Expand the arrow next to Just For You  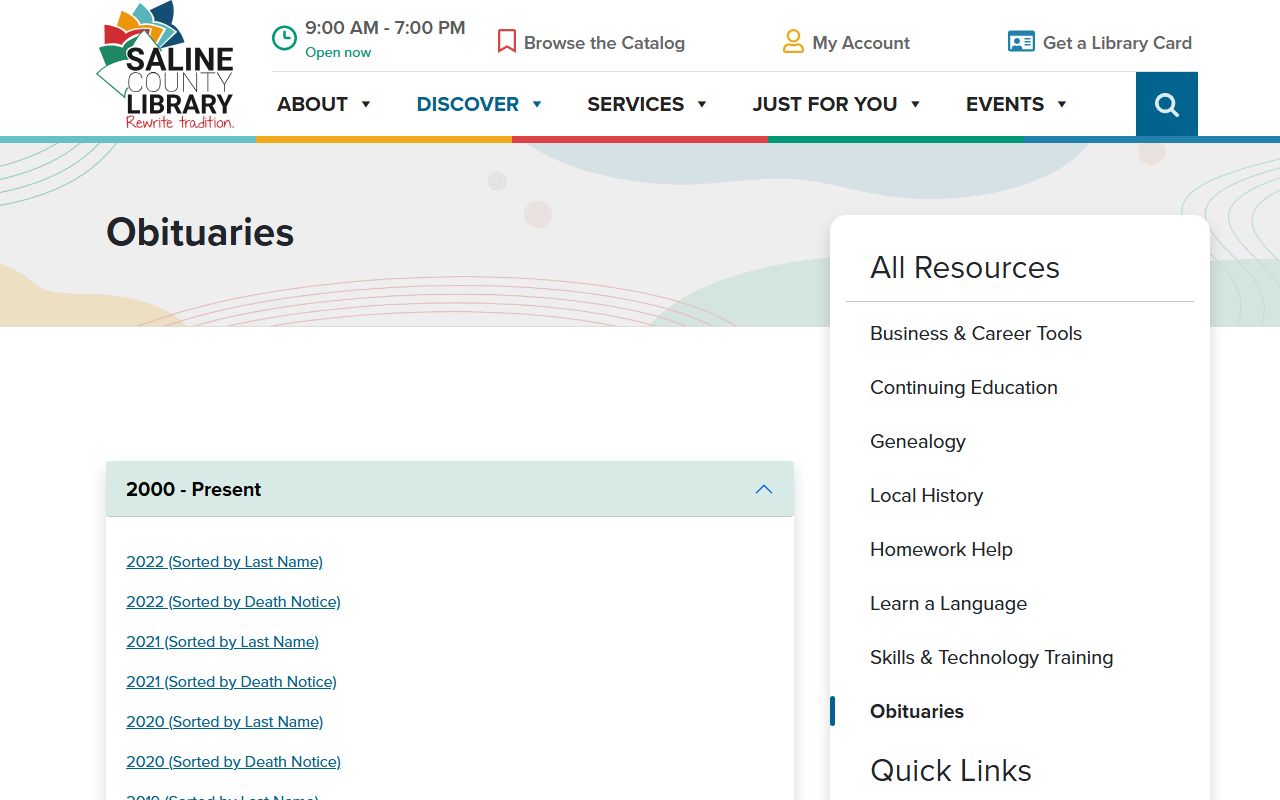[x=915, y=104]
